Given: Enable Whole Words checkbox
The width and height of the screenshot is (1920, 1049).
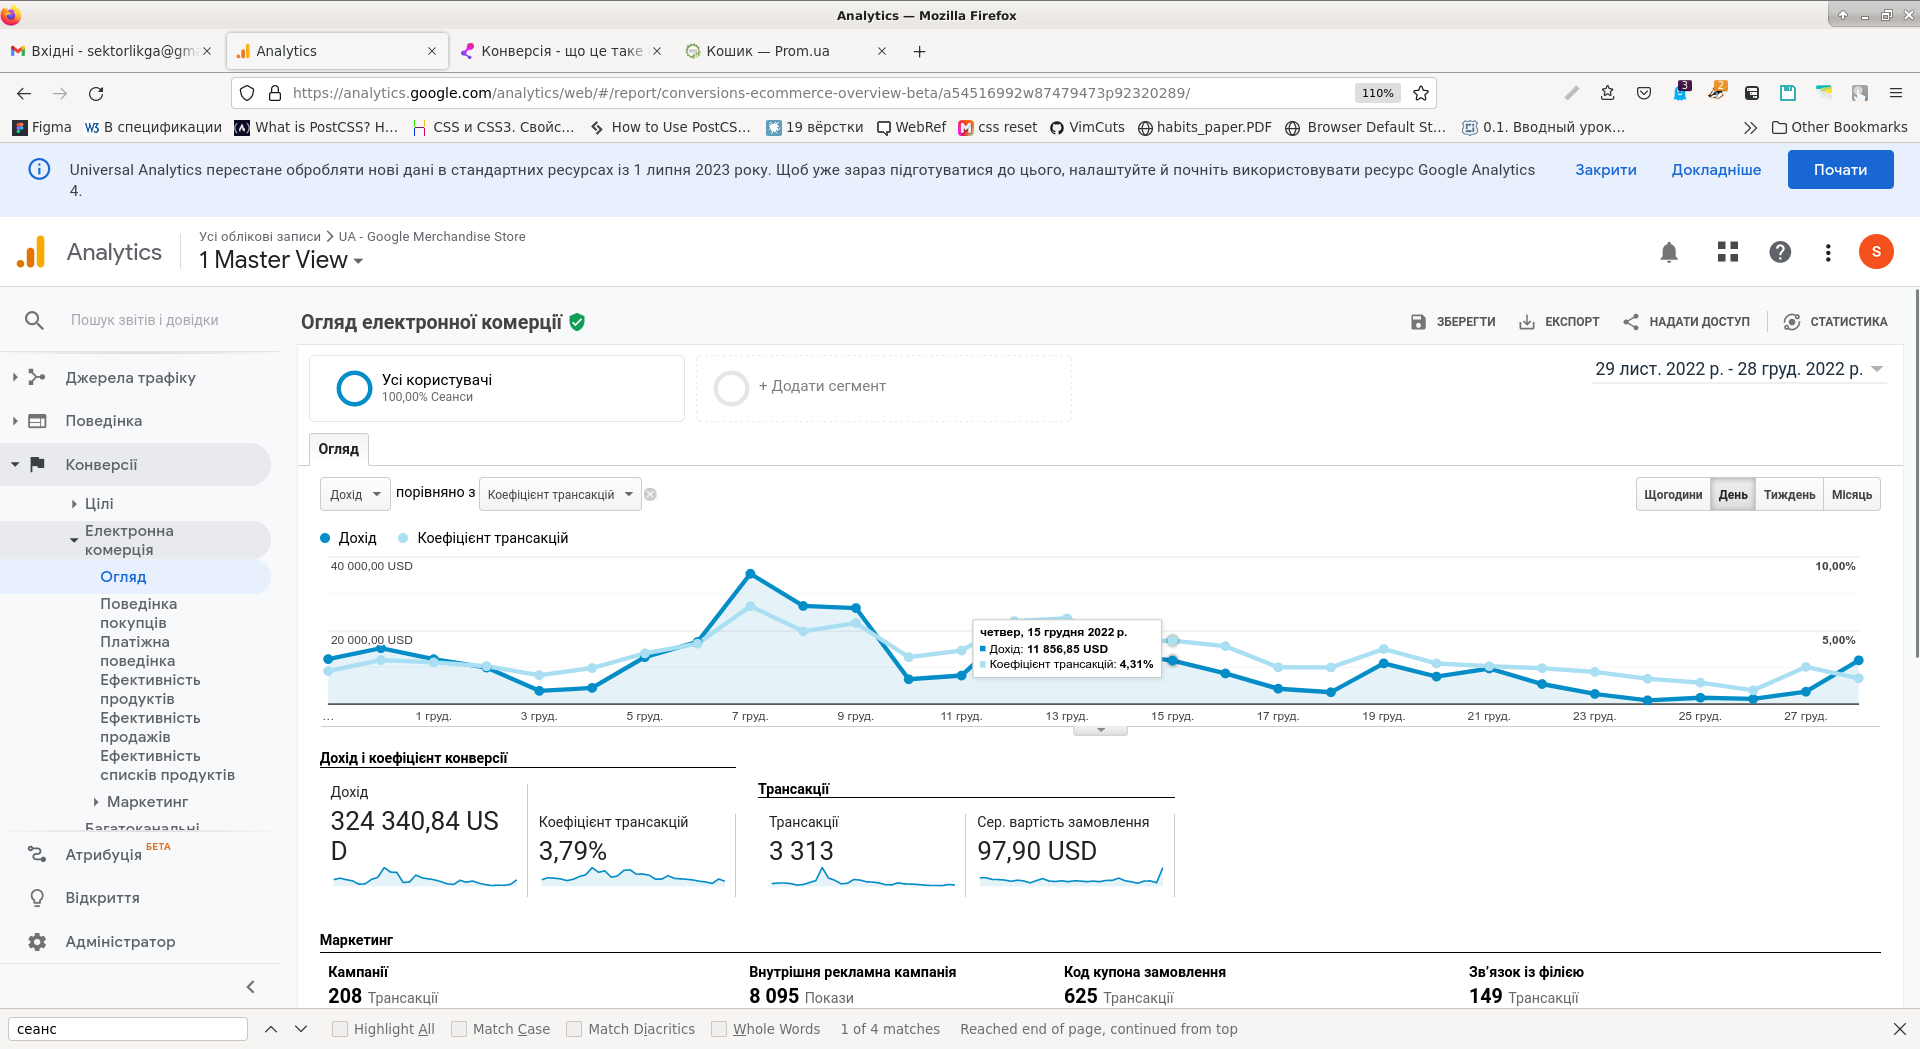Looking at the screenshot, I should point(719,1029).
